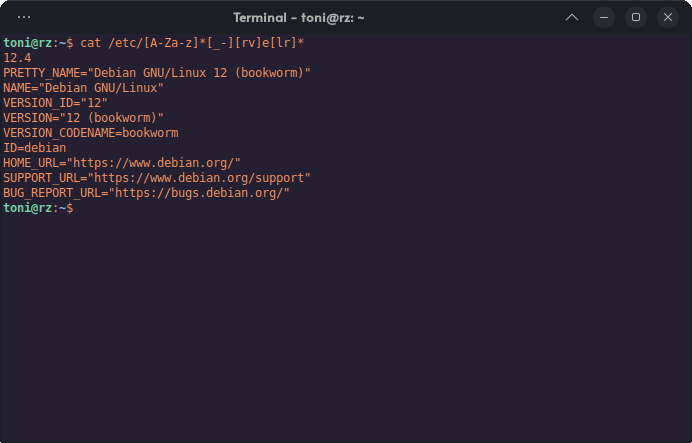
Task: Minimize the Terminal window
Action: [604, 17]
